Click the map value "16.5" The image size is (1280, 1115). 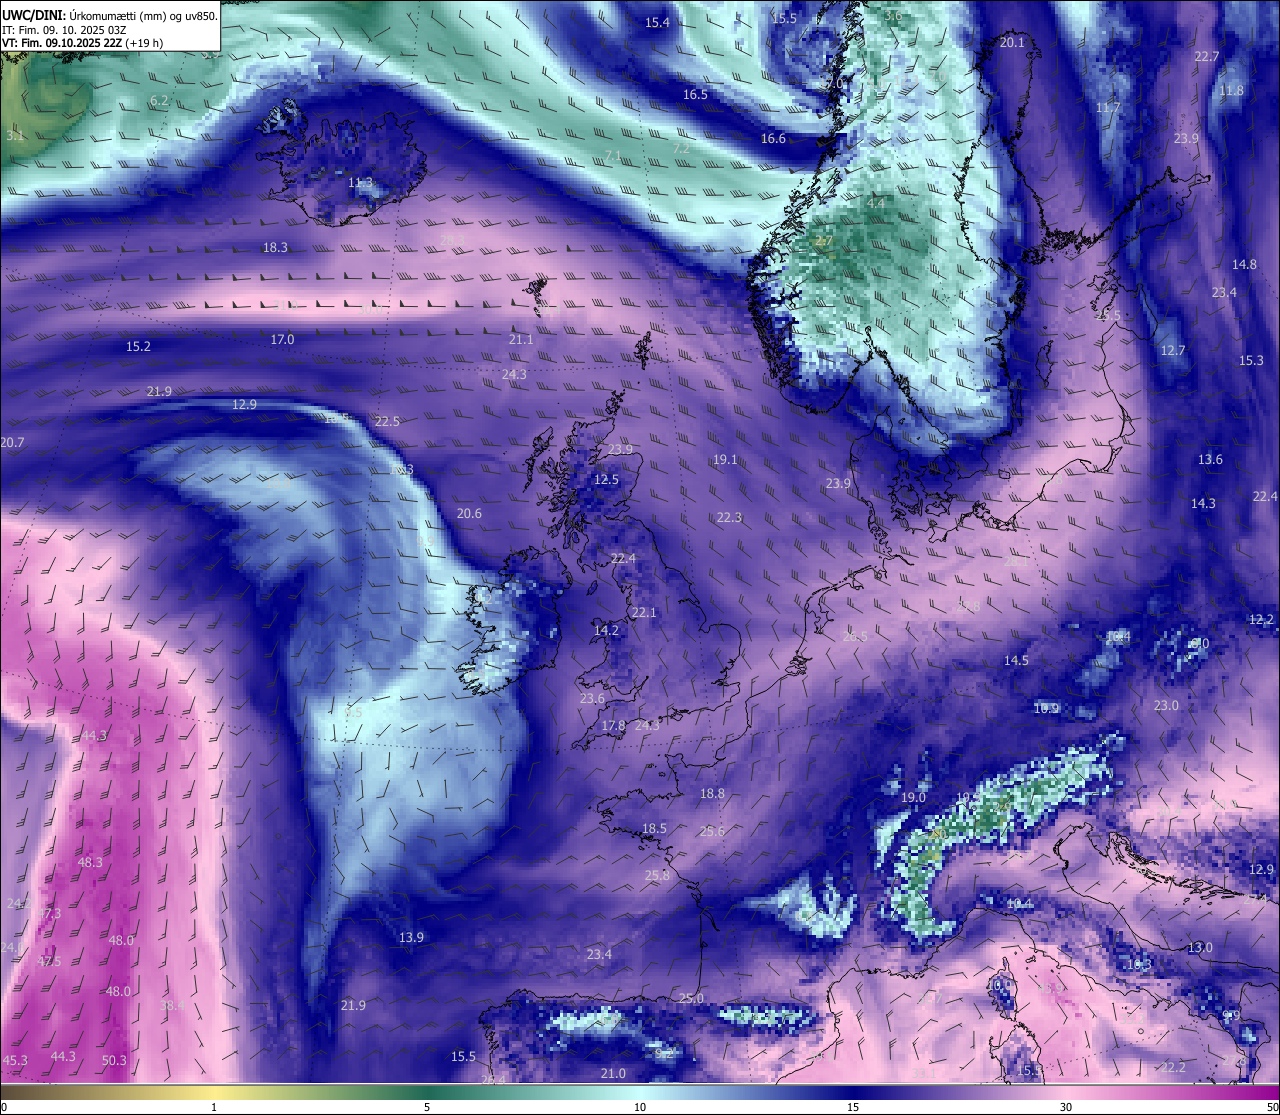(x=695, y=94)
